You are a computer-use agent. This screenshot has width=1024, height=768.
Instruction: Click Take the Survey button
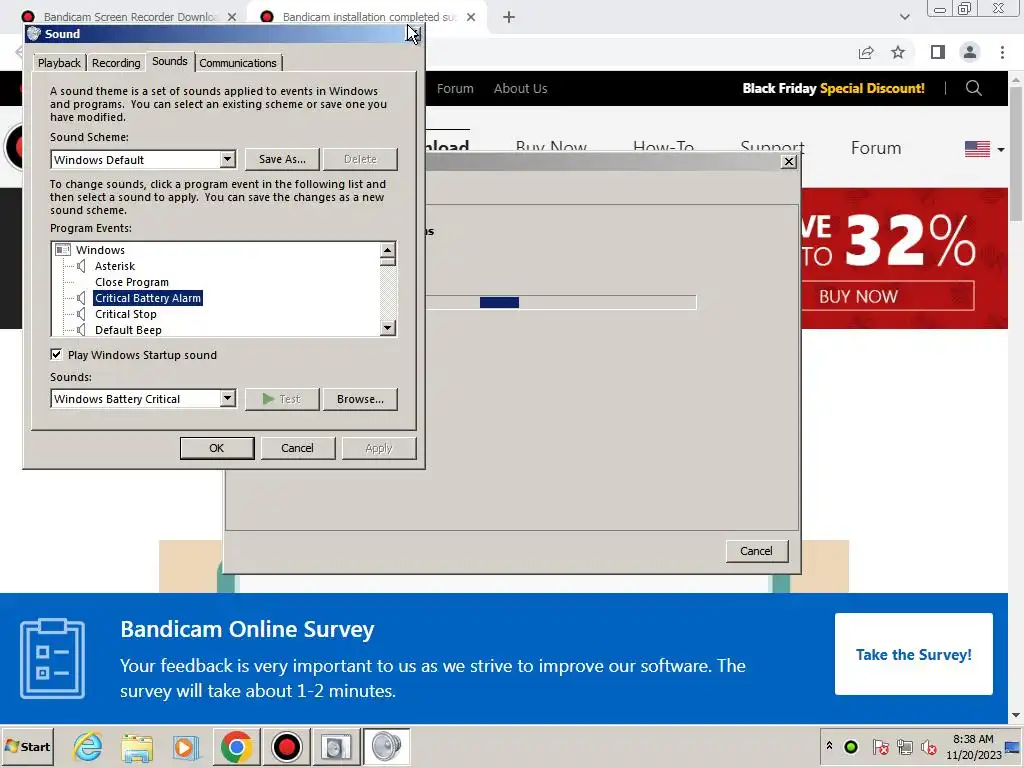pos(914,654)
